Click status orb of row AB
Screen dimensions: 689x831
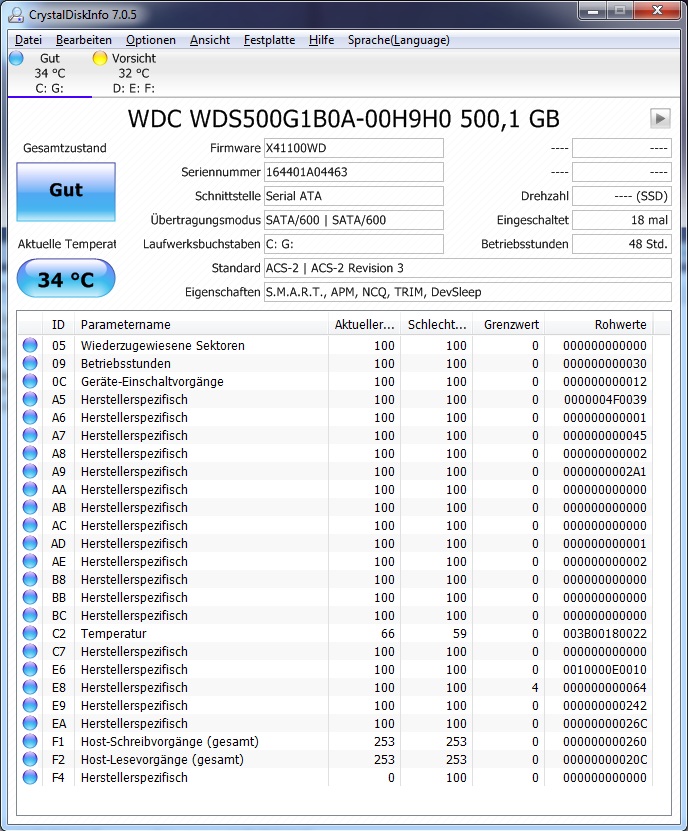click(x=30, y=507)
